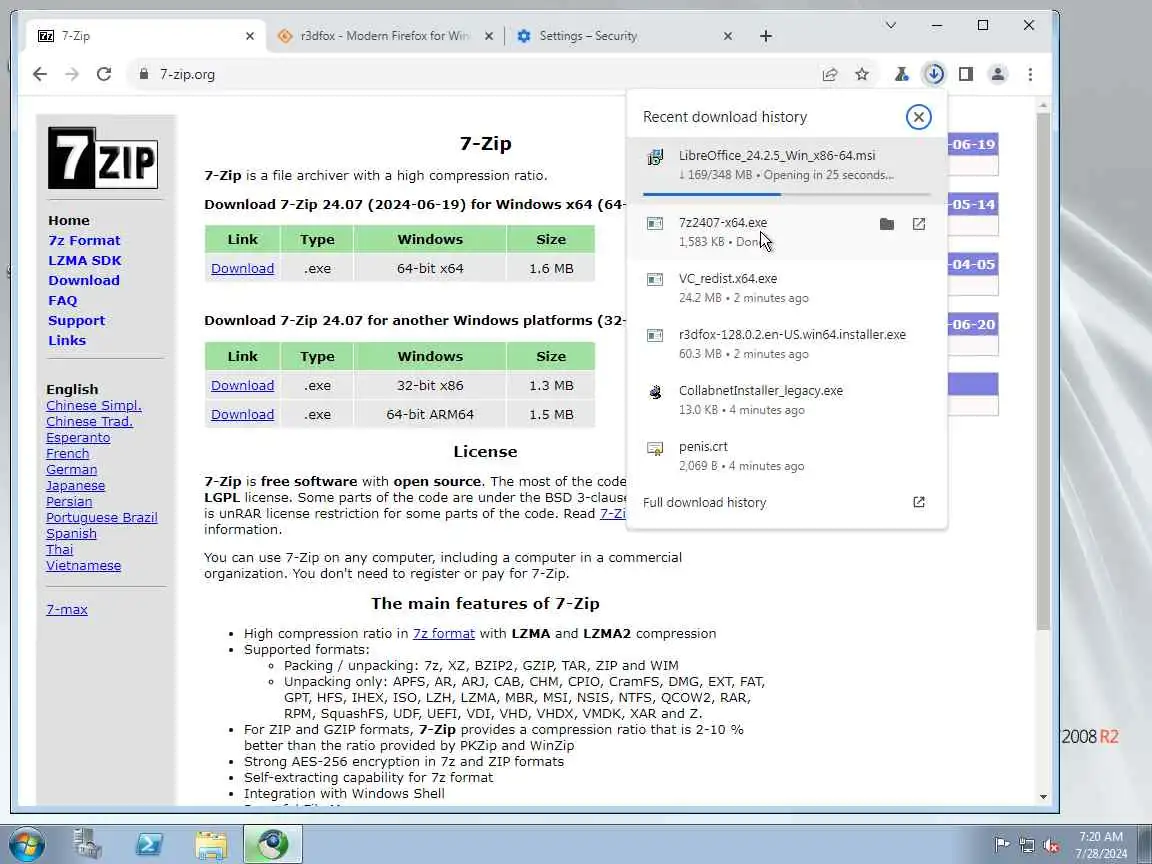Click the address bar showing 7-zip.org
This screenshot has width=1152, height=864.
click(x=470, y=74)
